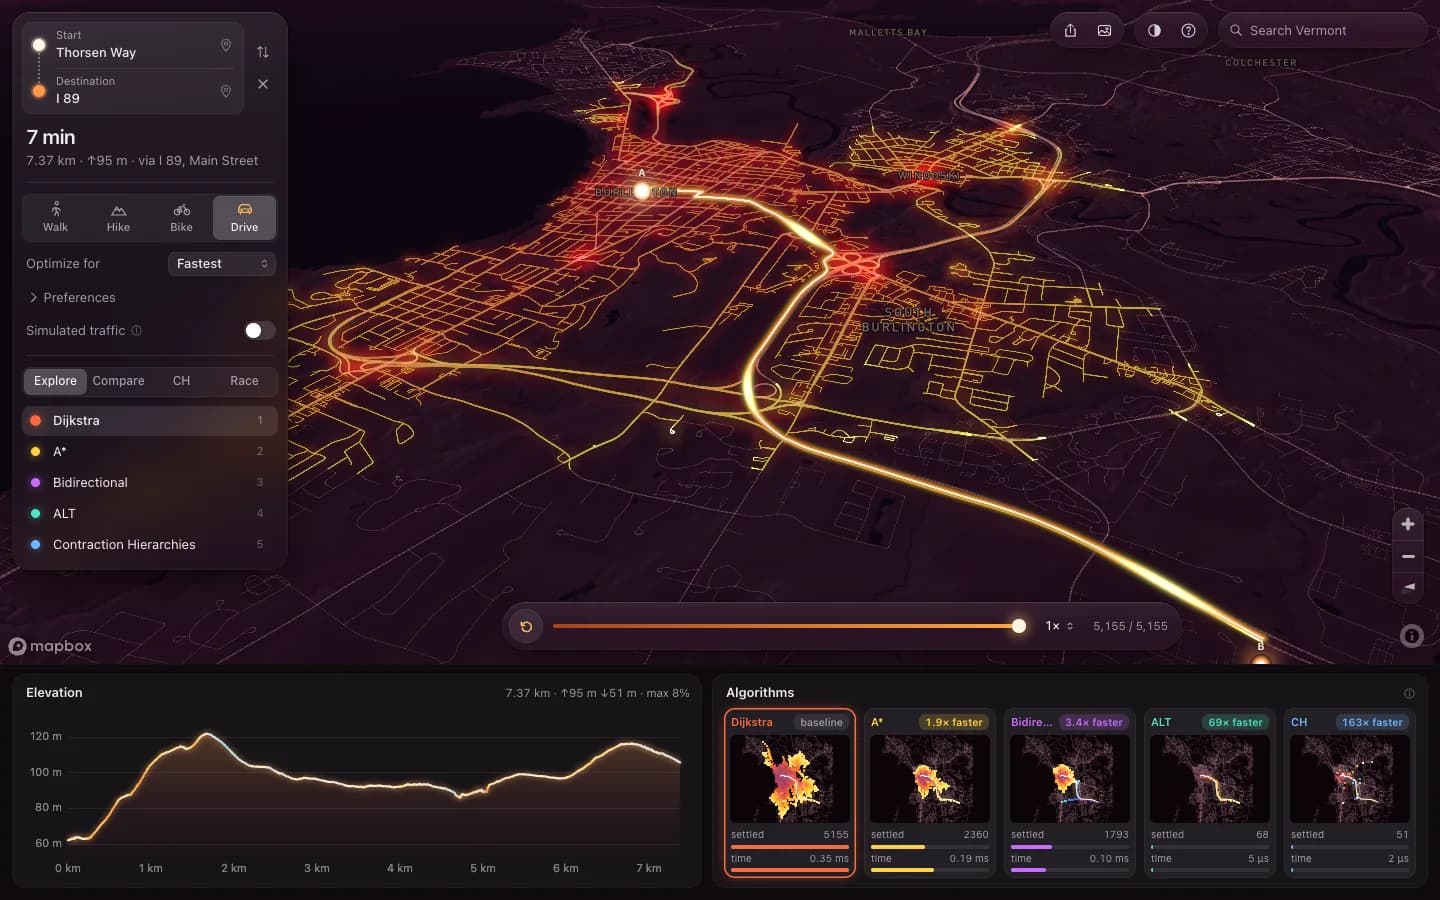1440x900 pixels.
Task: Restart the animation with the replay button
Action: (526, 626)
